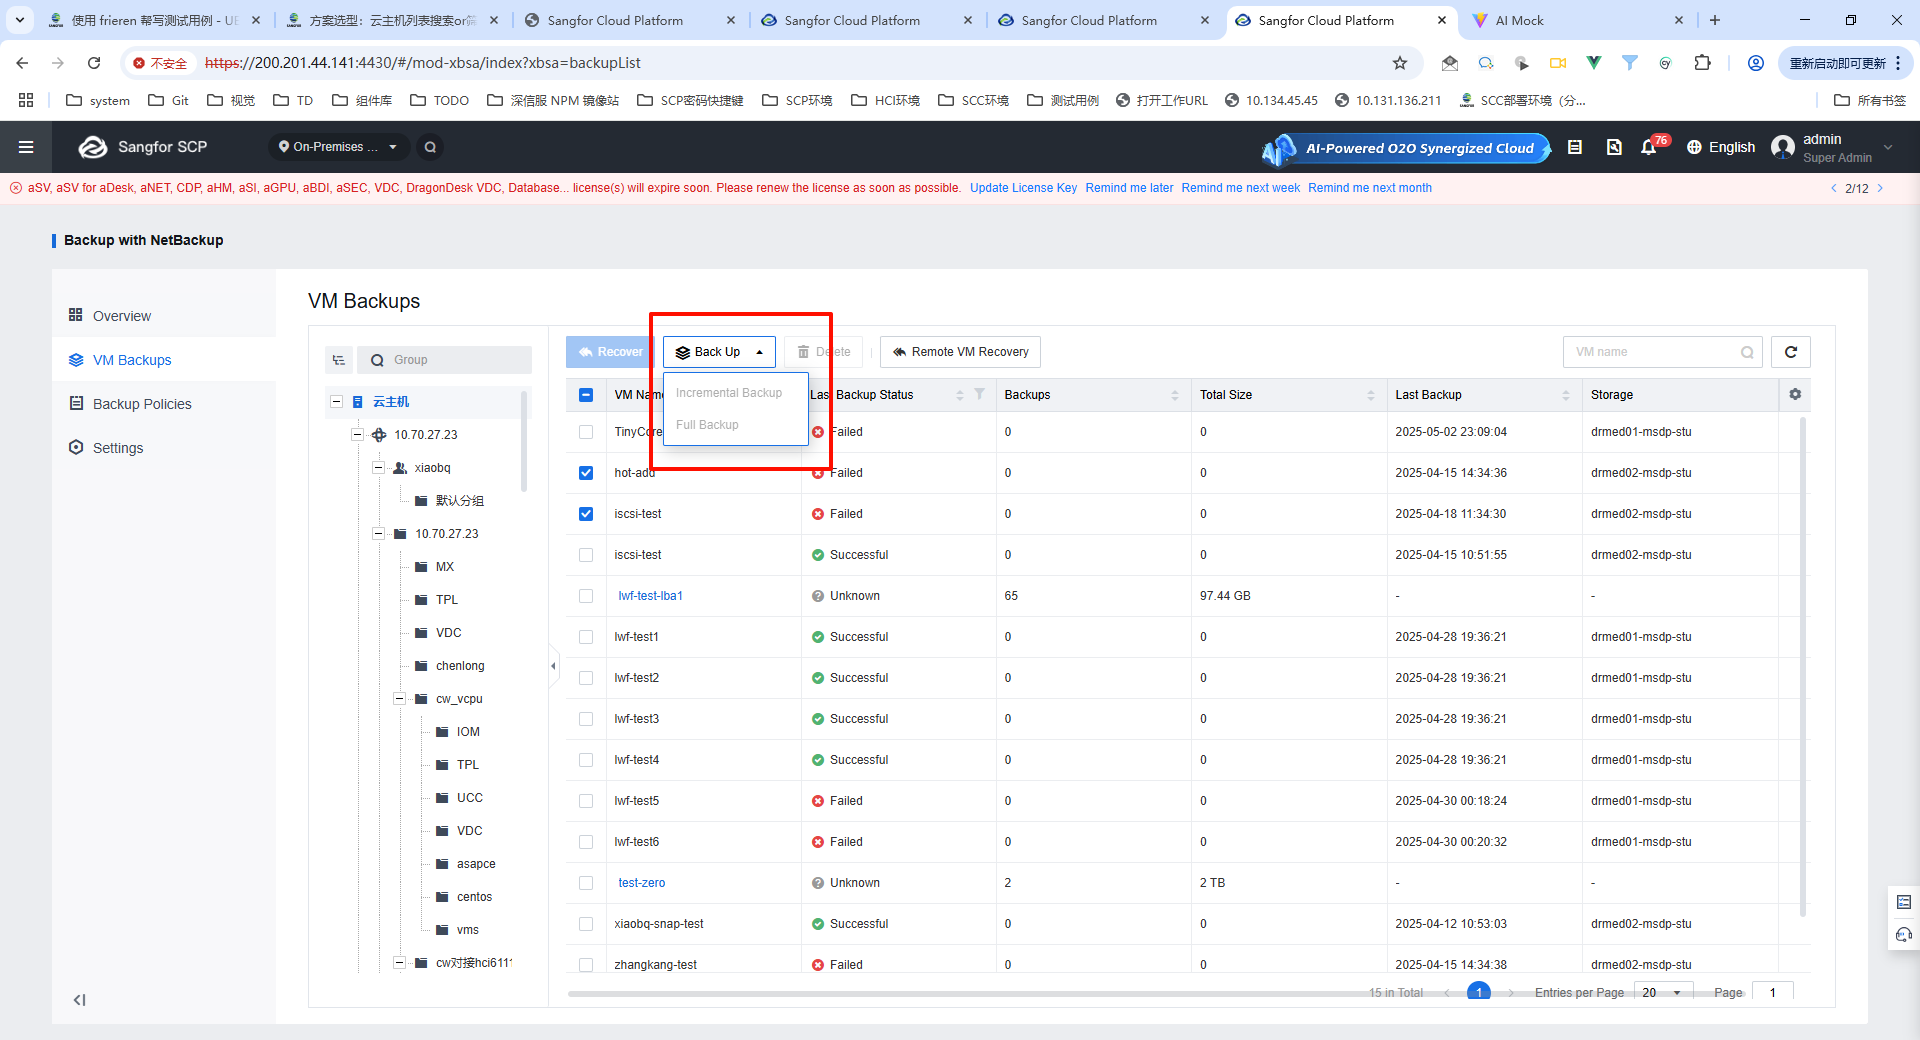Sort by Backups column
1920x1040 pixels.
(1174, 395)
